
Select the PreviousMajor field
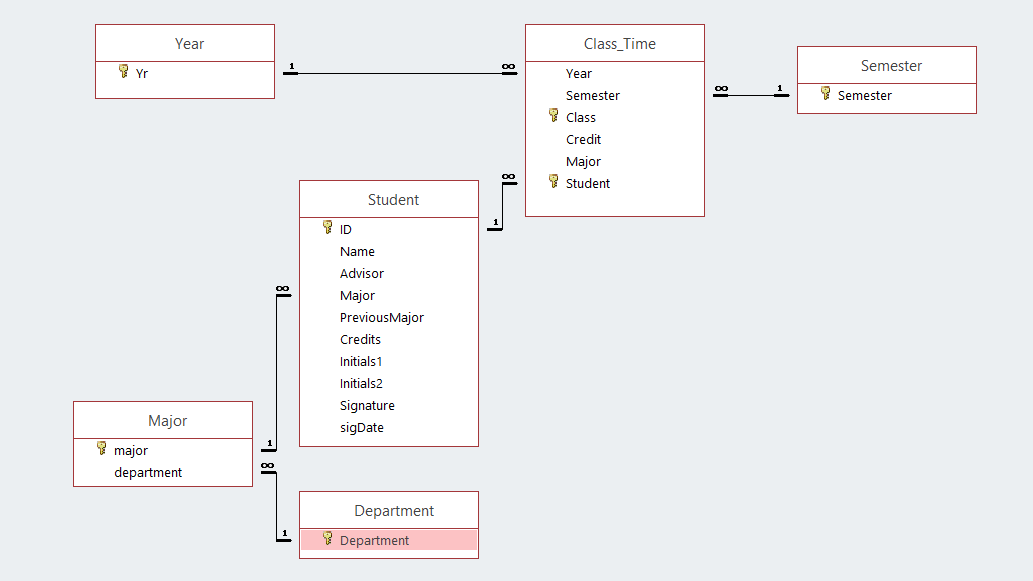point(382,318)
